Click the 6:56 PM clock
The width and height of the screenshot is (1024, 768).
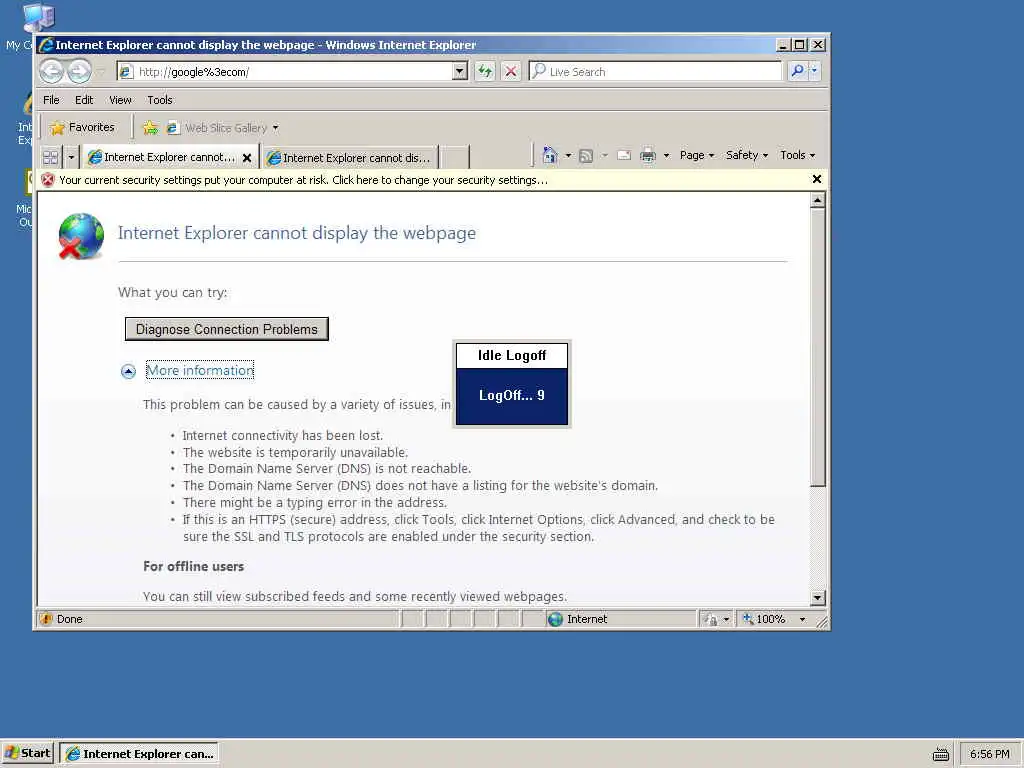pos(989,754)
